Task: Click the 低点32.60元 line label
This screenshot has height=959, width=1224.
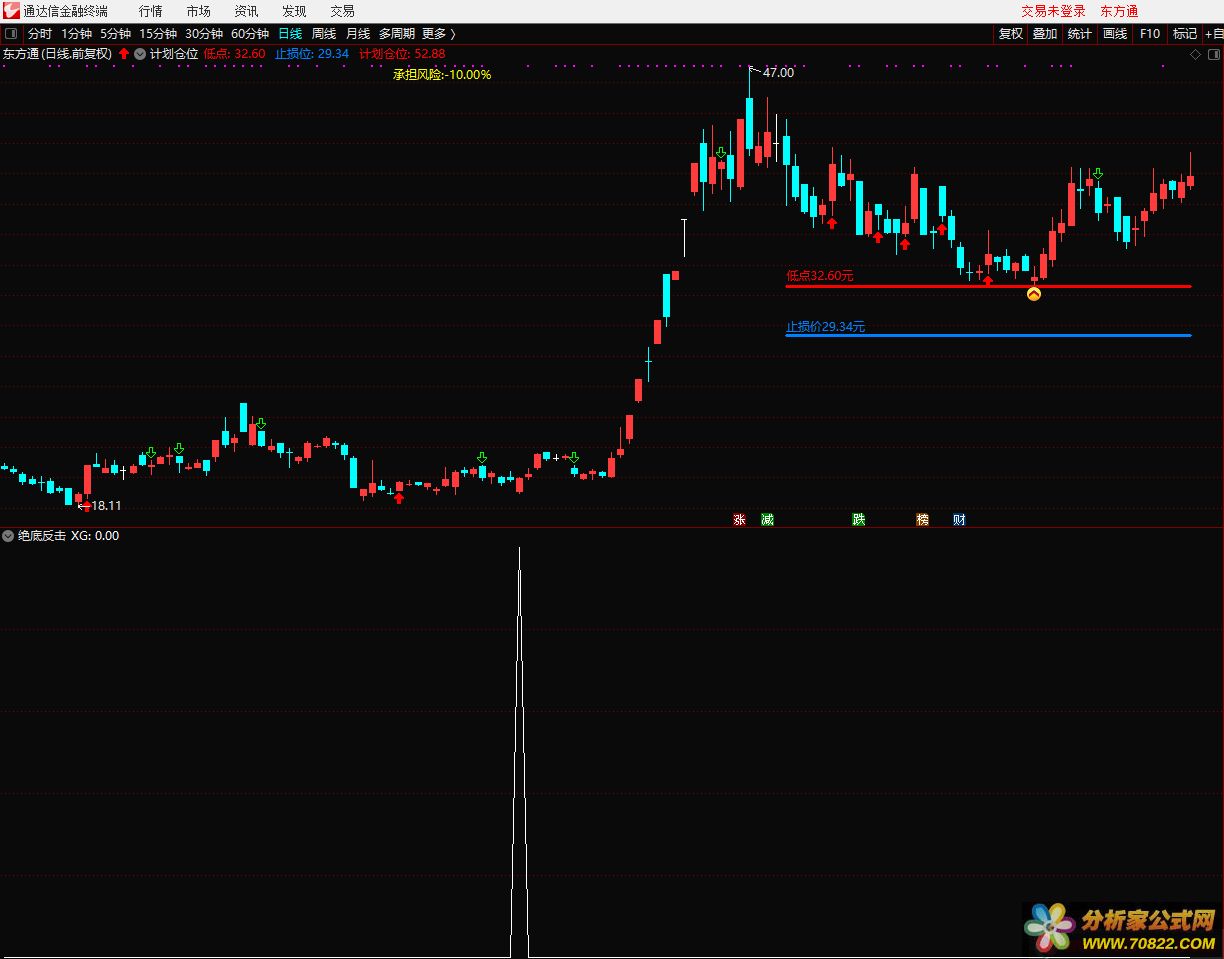Action: point(820,275)
